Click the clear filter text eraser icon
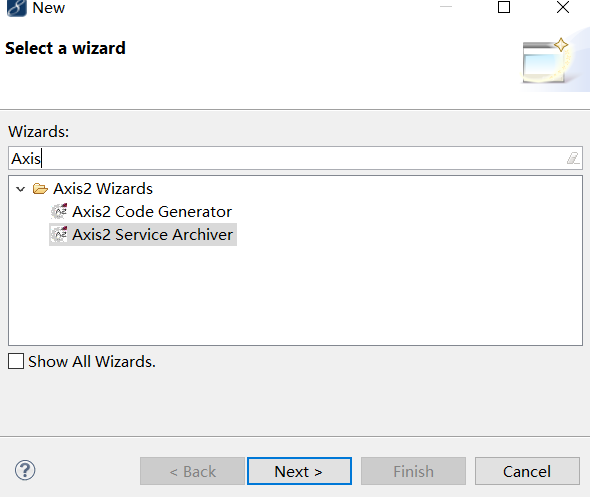Screen dimensions: 590x497 coord(573,158)
